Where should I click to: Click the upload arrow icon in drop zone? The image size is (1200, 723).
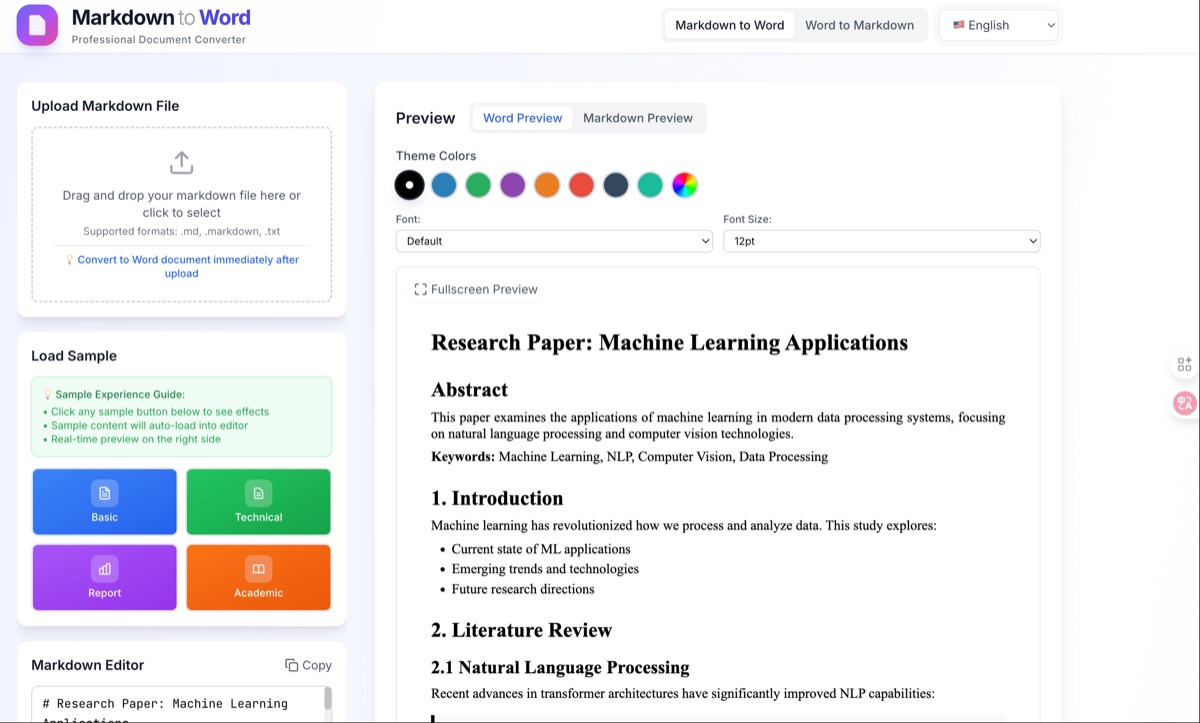[181, 163]
